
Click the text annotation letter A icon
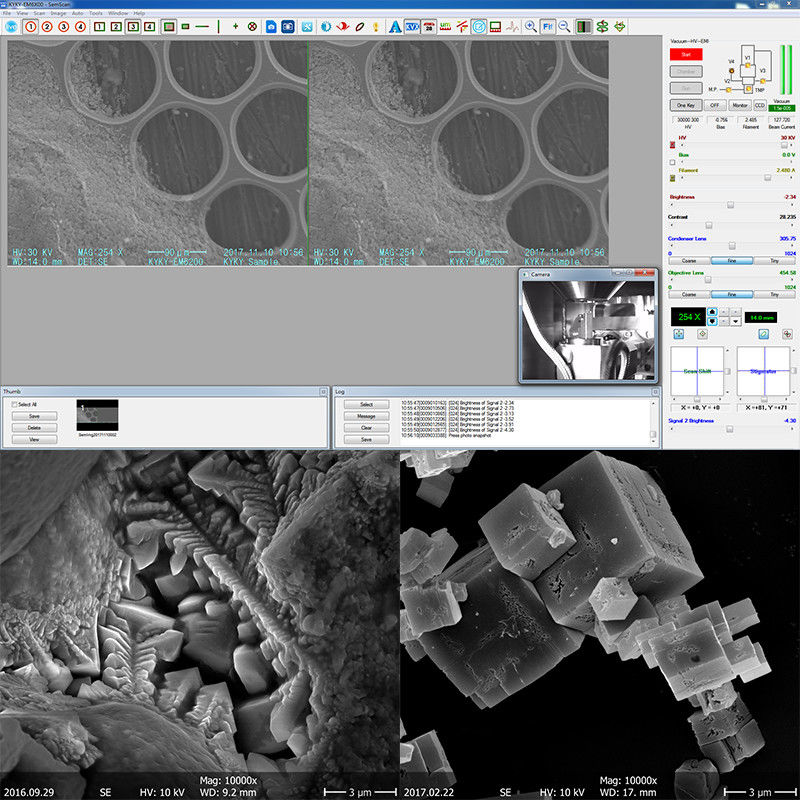tap(394, 27)
